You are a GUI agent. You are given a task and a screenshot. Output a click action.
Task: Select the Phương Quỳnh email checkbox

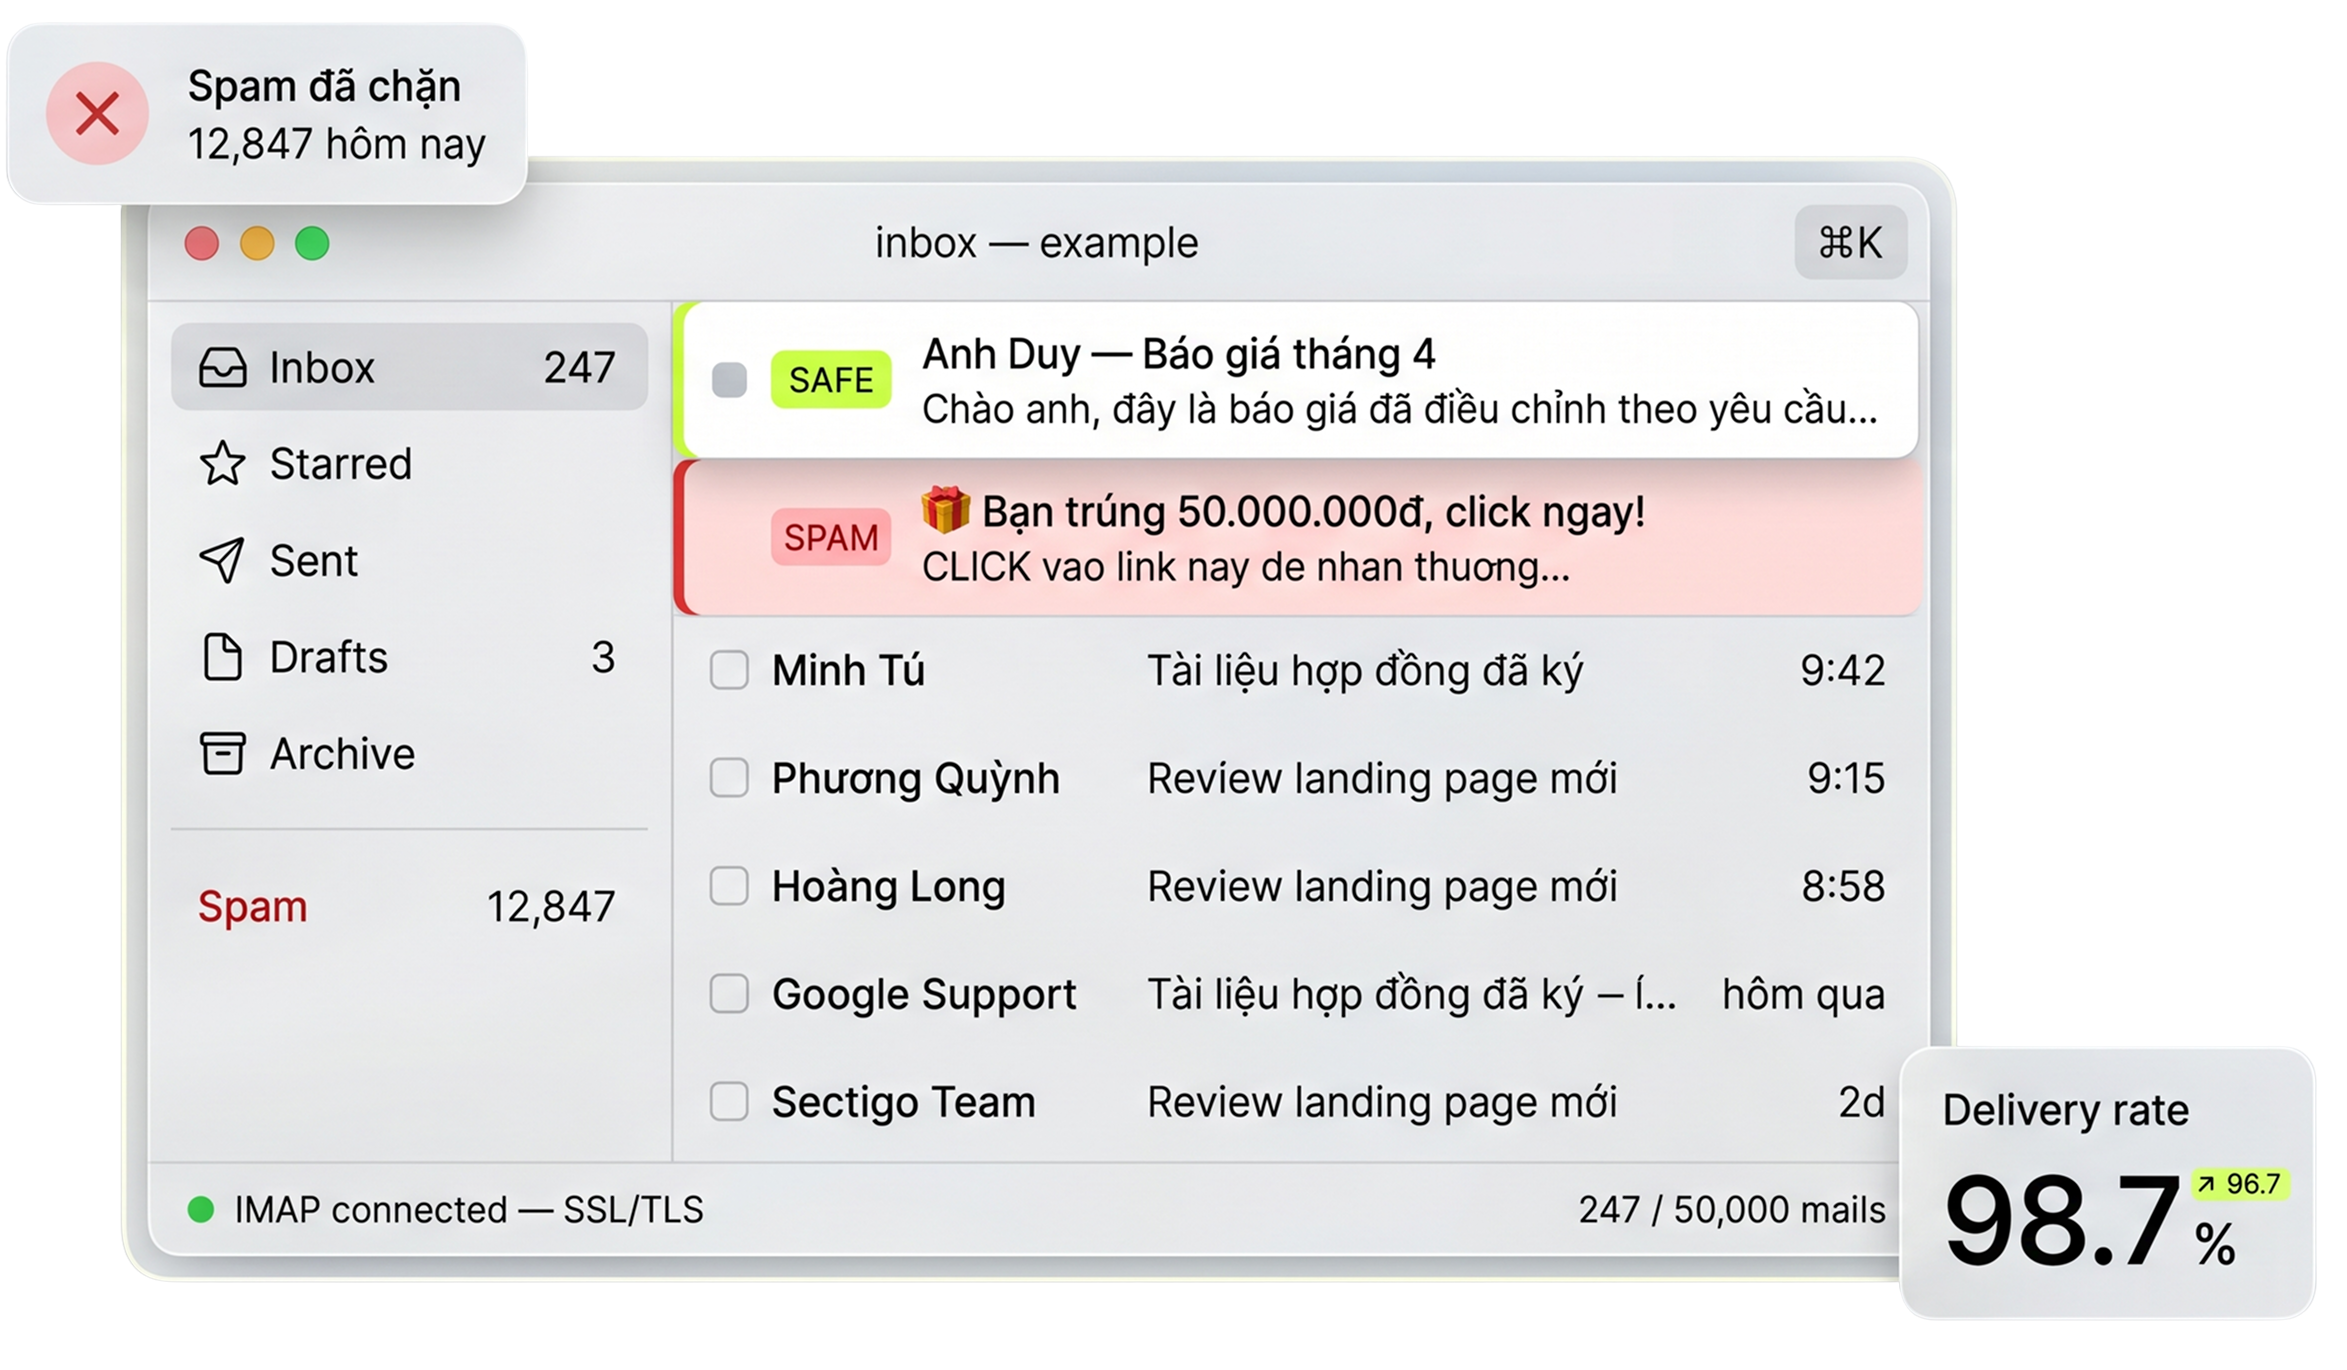[729, 778]
